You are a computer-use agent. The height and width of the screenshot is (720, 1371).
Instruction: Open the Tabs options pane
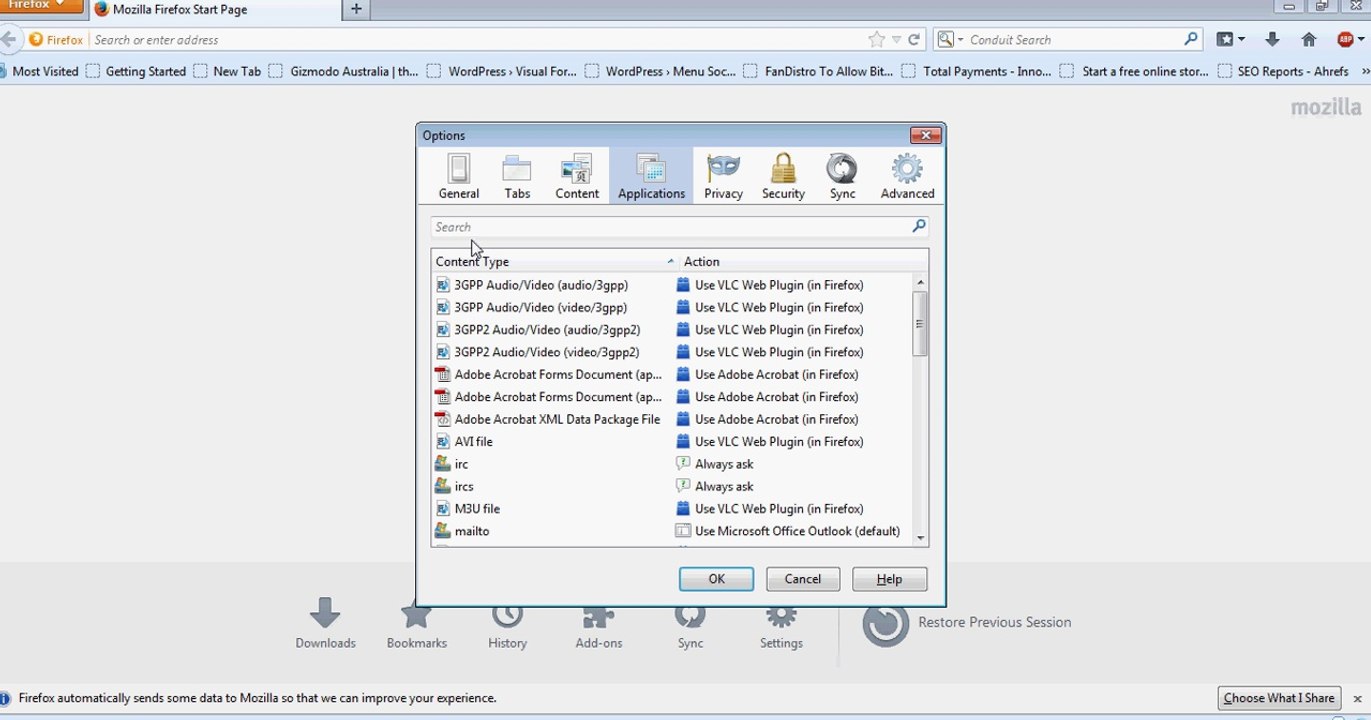point(517,176)
